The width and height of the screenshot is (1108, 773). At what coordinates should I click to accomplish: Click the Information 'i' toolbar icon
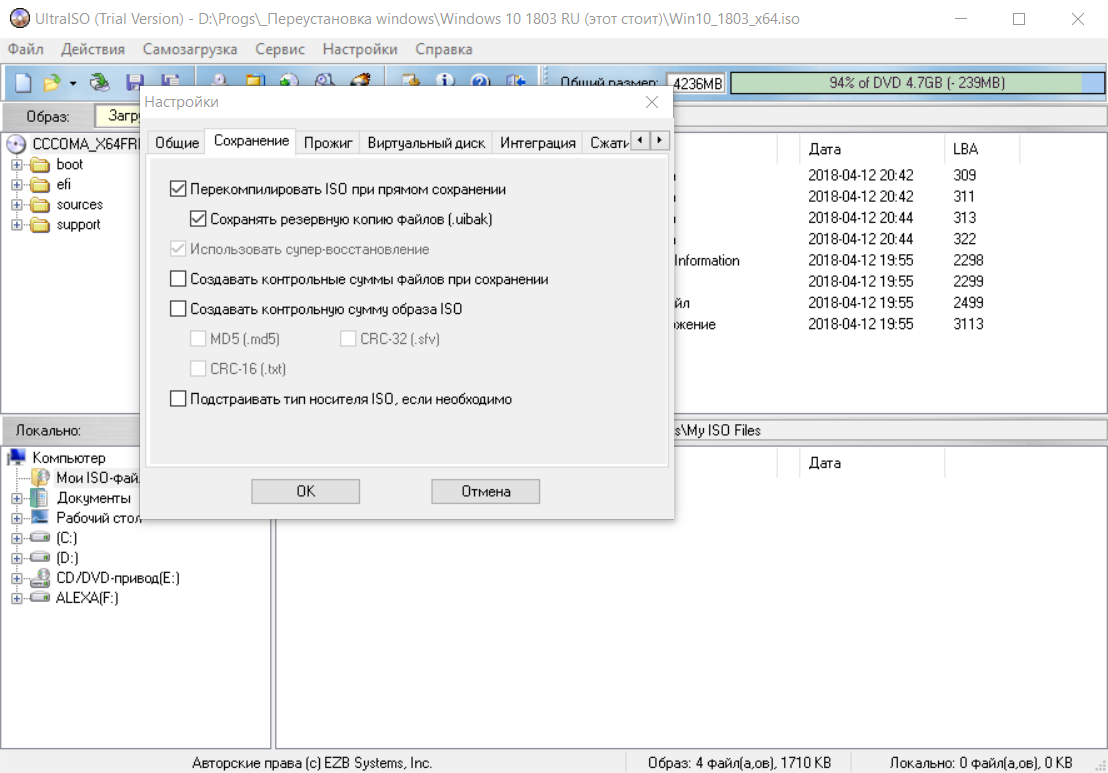coord(444,80)
